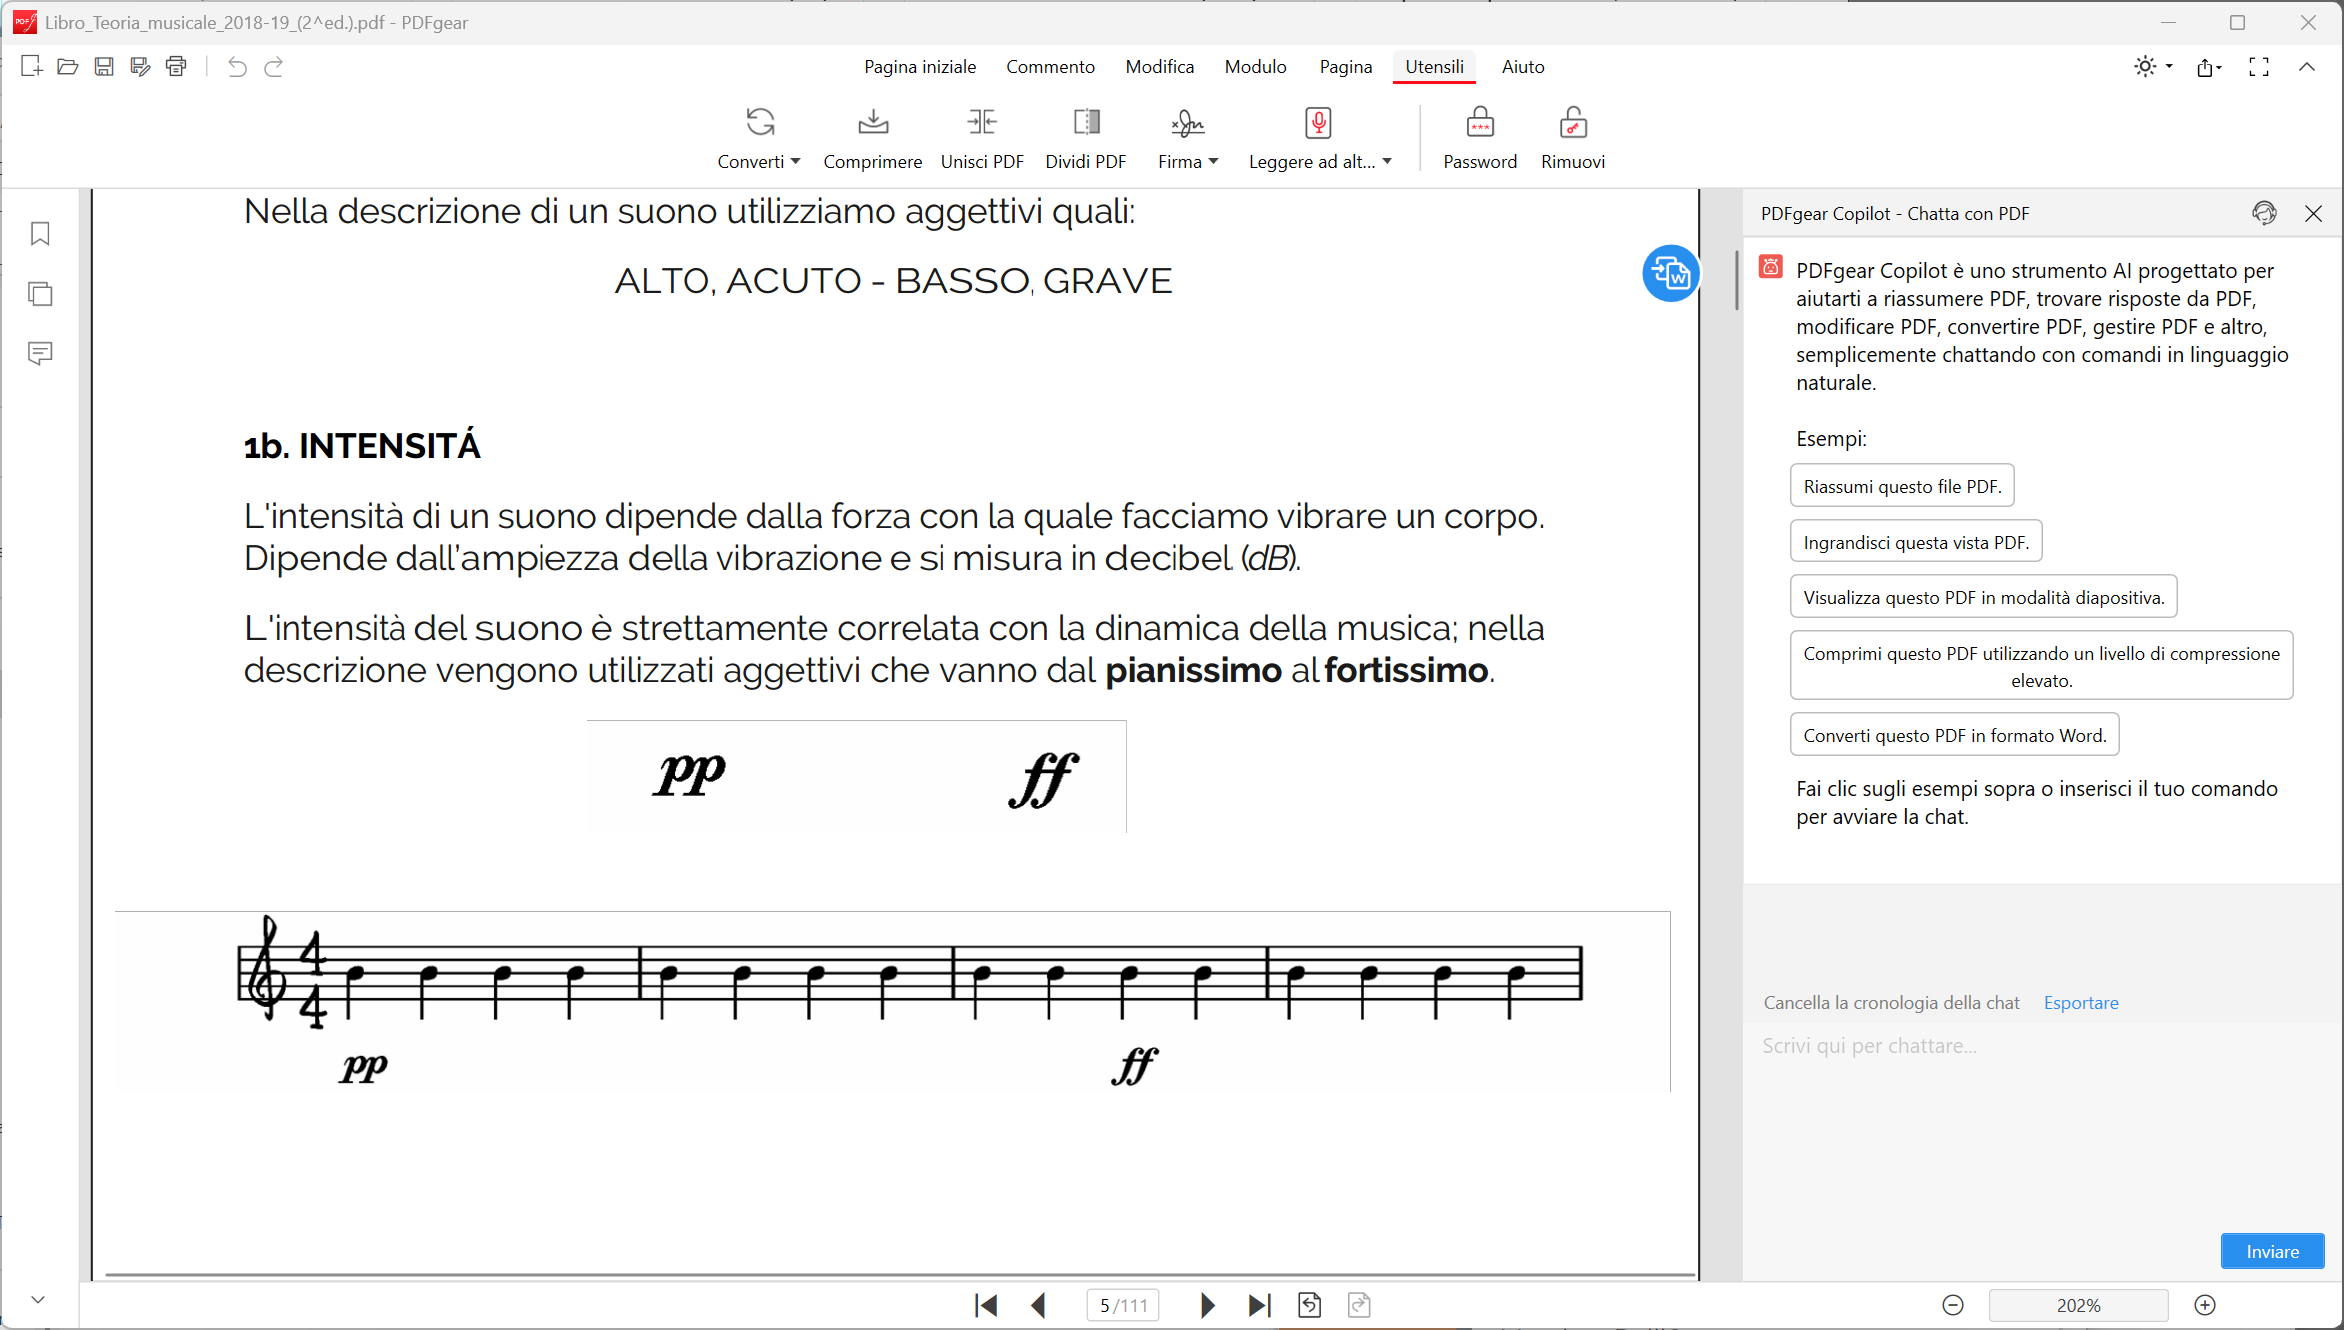Go to last page

click(1260, 1305)
